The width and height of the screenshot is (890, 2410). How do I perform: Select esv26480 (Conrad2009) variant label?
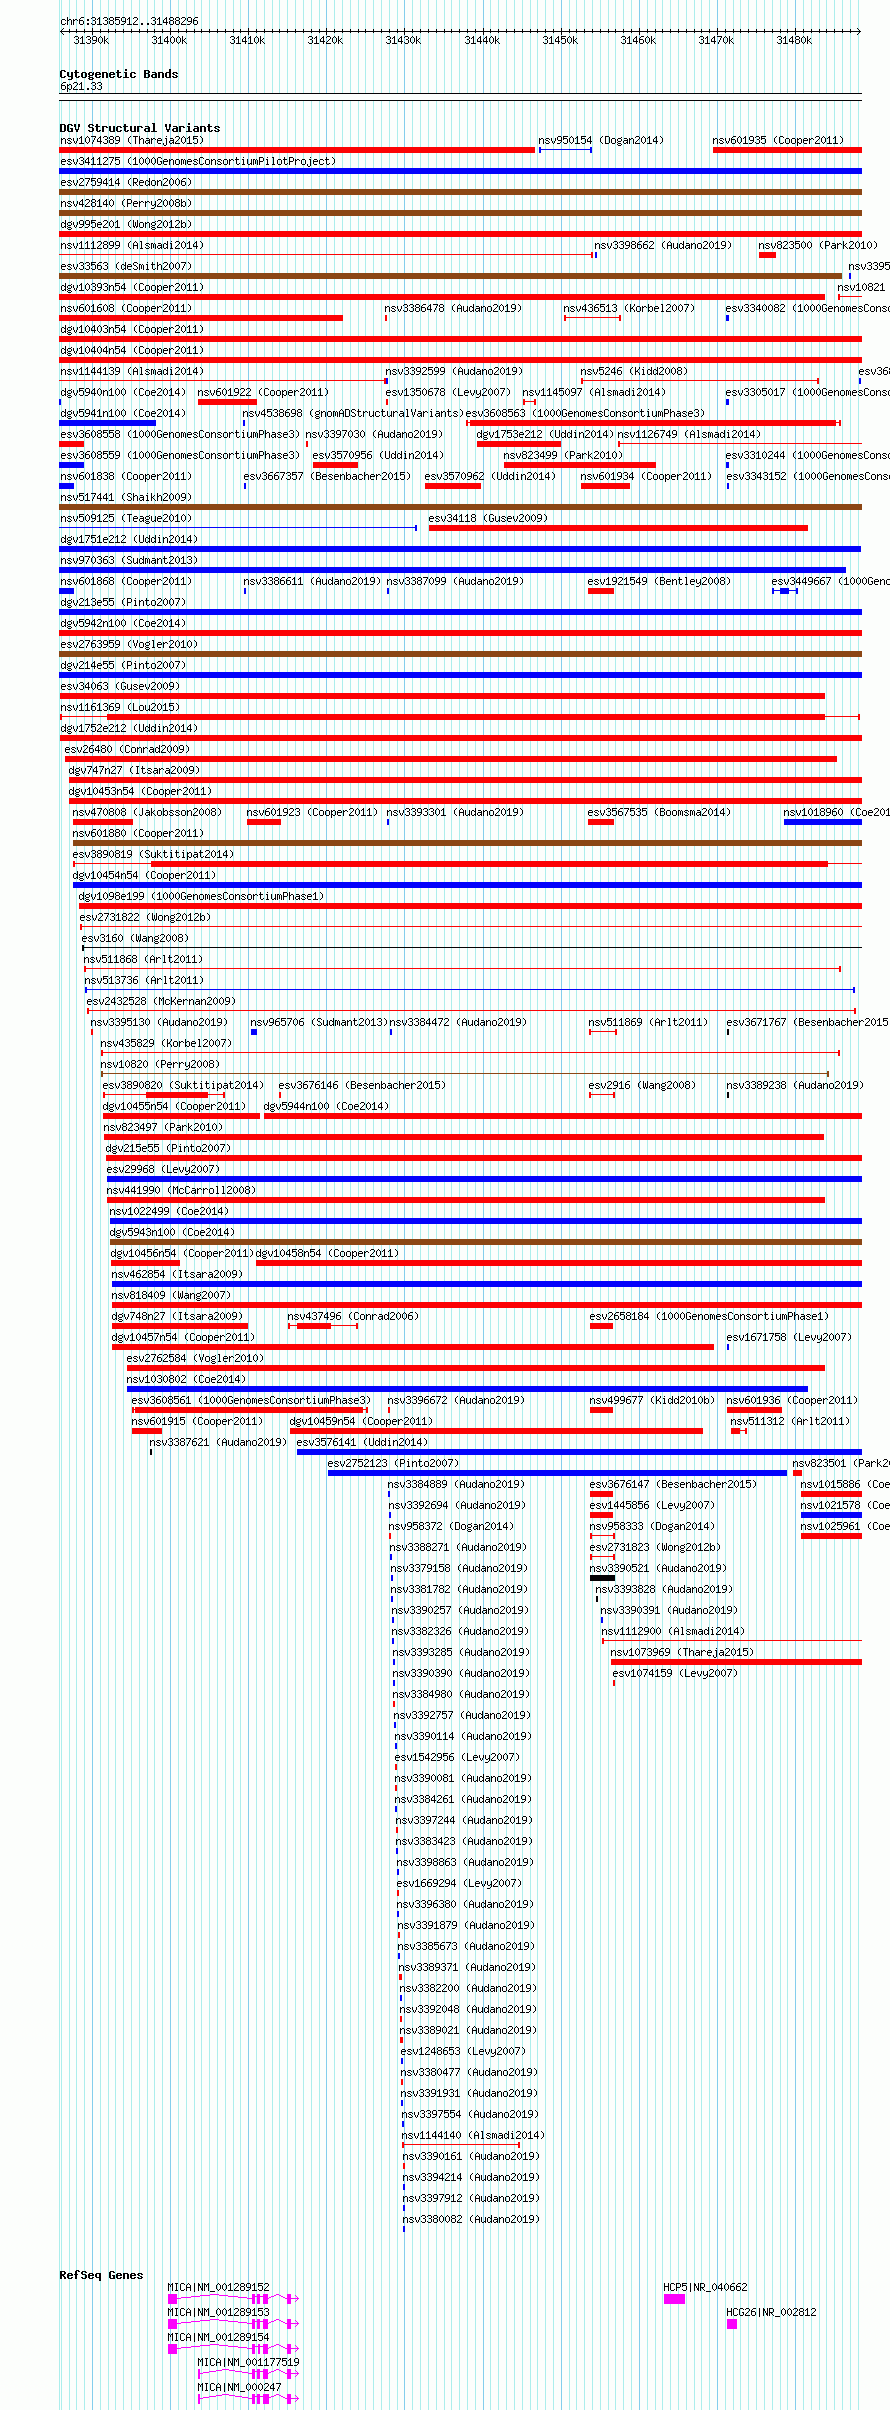[x=127, y=749]
